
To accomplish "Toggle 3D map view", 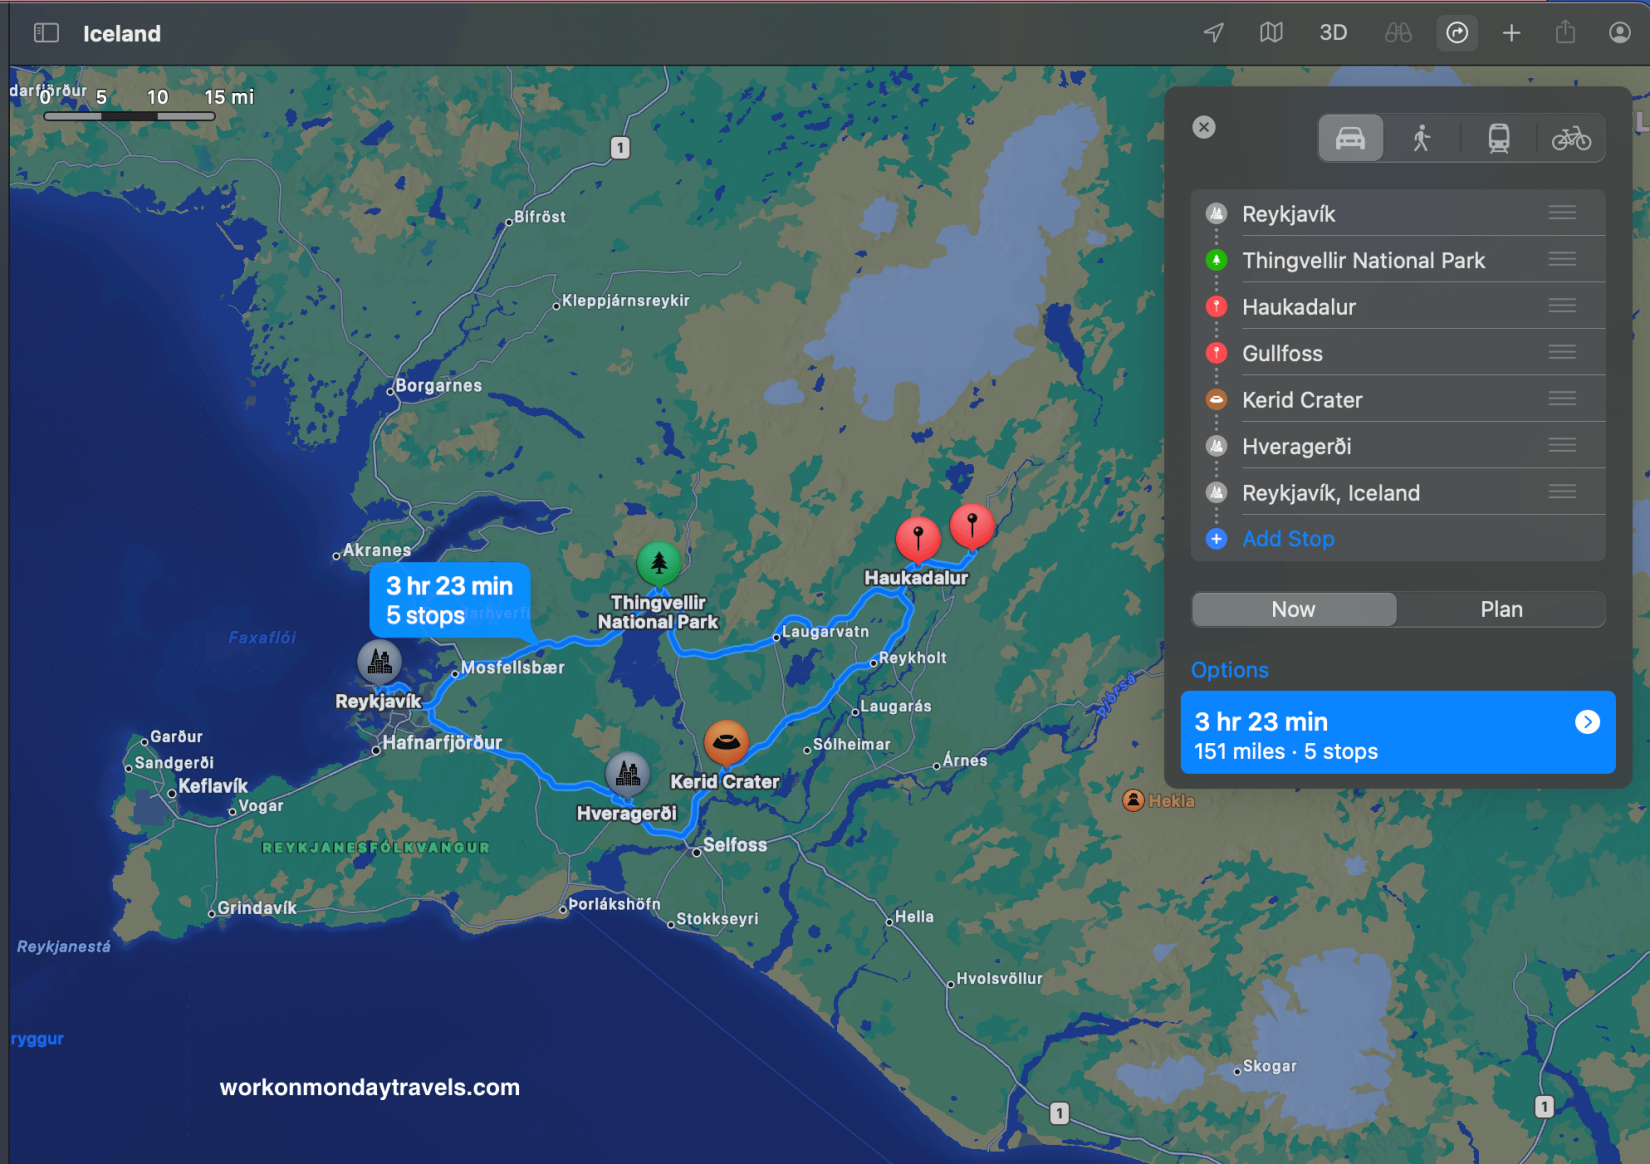I will point(1333,33).
